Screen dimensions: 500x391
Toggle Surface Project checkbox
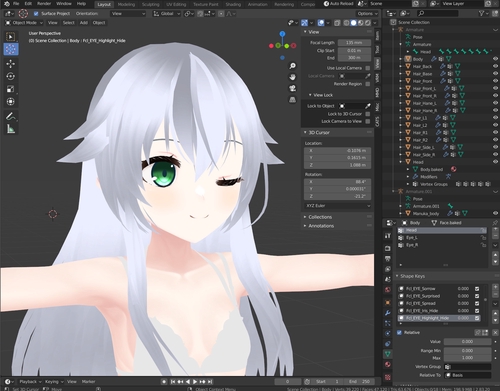36,14
